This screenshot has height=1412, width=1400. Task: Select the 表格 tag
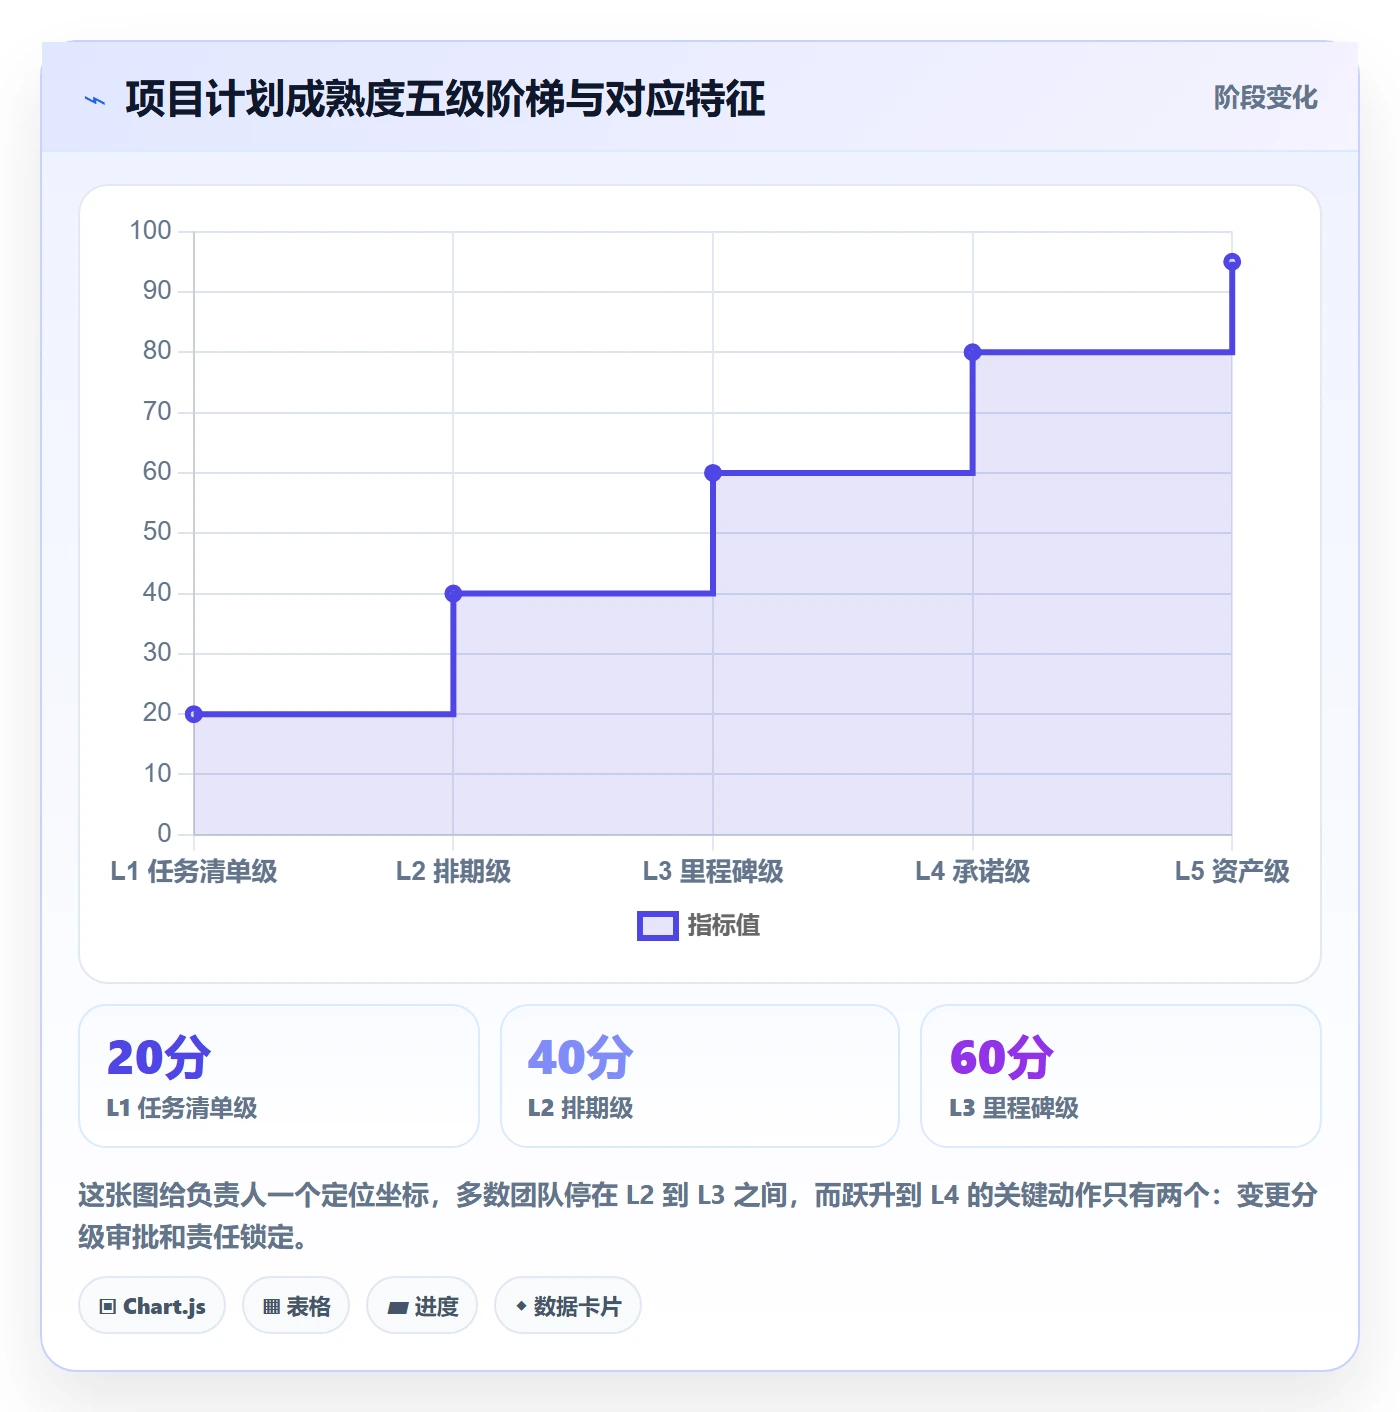296,1306
